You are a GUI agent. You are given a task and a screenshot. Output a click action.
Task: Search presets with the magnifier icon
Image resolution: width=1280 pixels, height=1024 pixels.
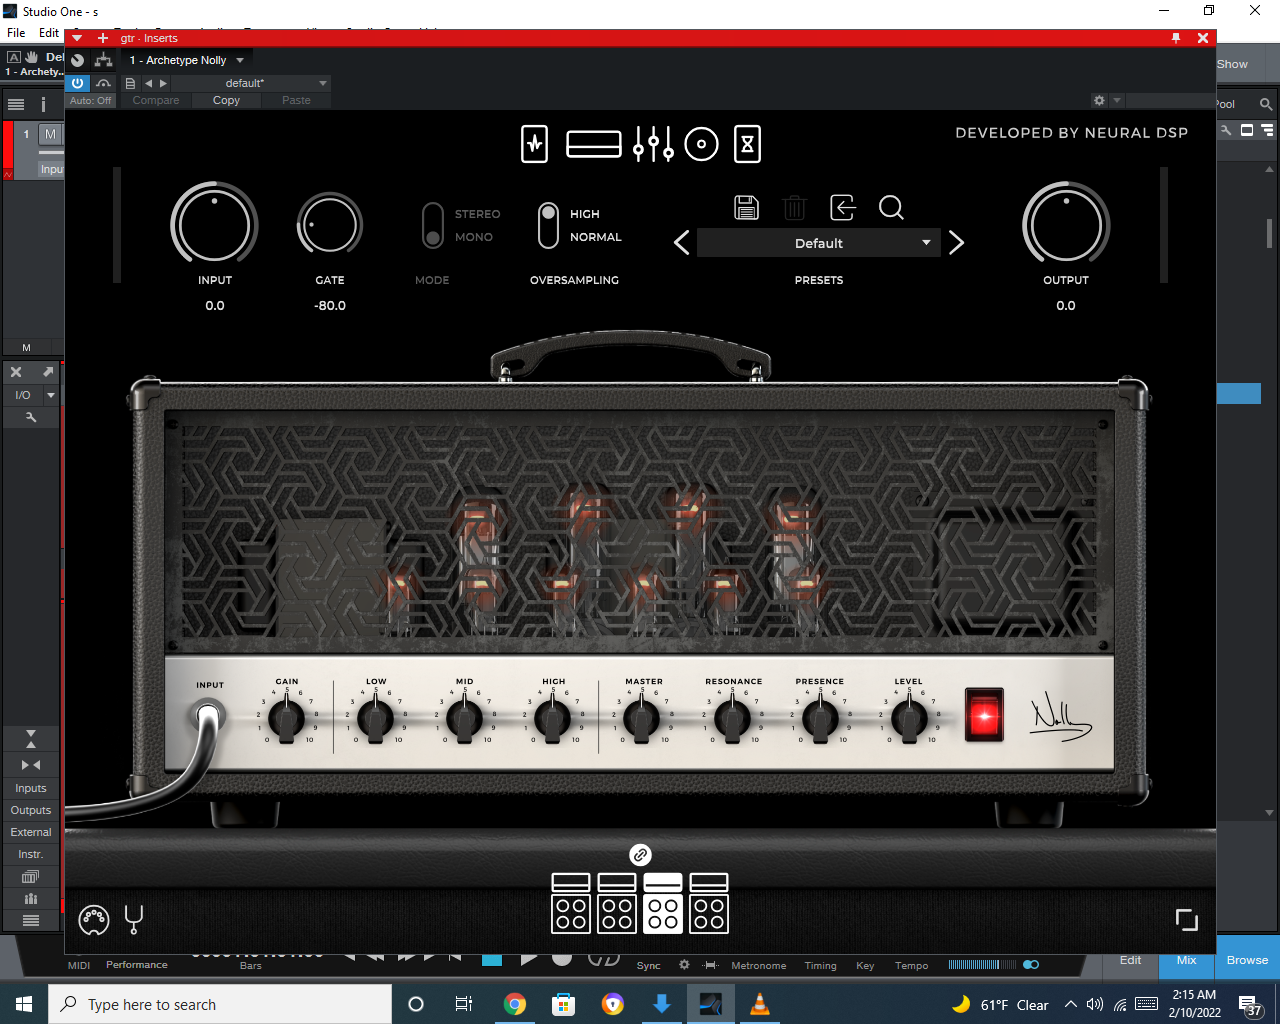tap(891, 207)
